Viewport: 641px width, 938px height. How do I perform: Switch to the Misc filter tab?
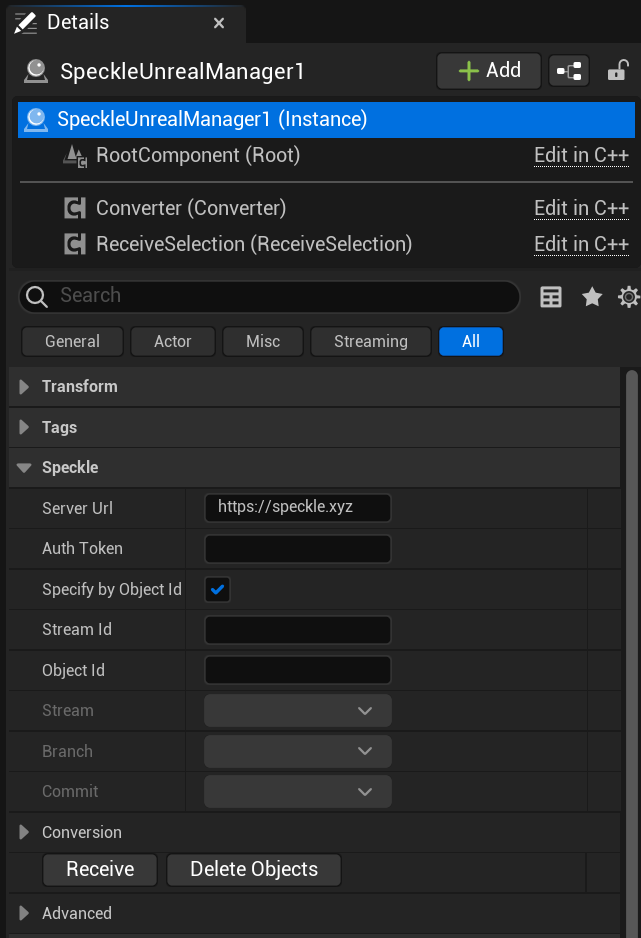pyautogui.click(x=263, y=342)
